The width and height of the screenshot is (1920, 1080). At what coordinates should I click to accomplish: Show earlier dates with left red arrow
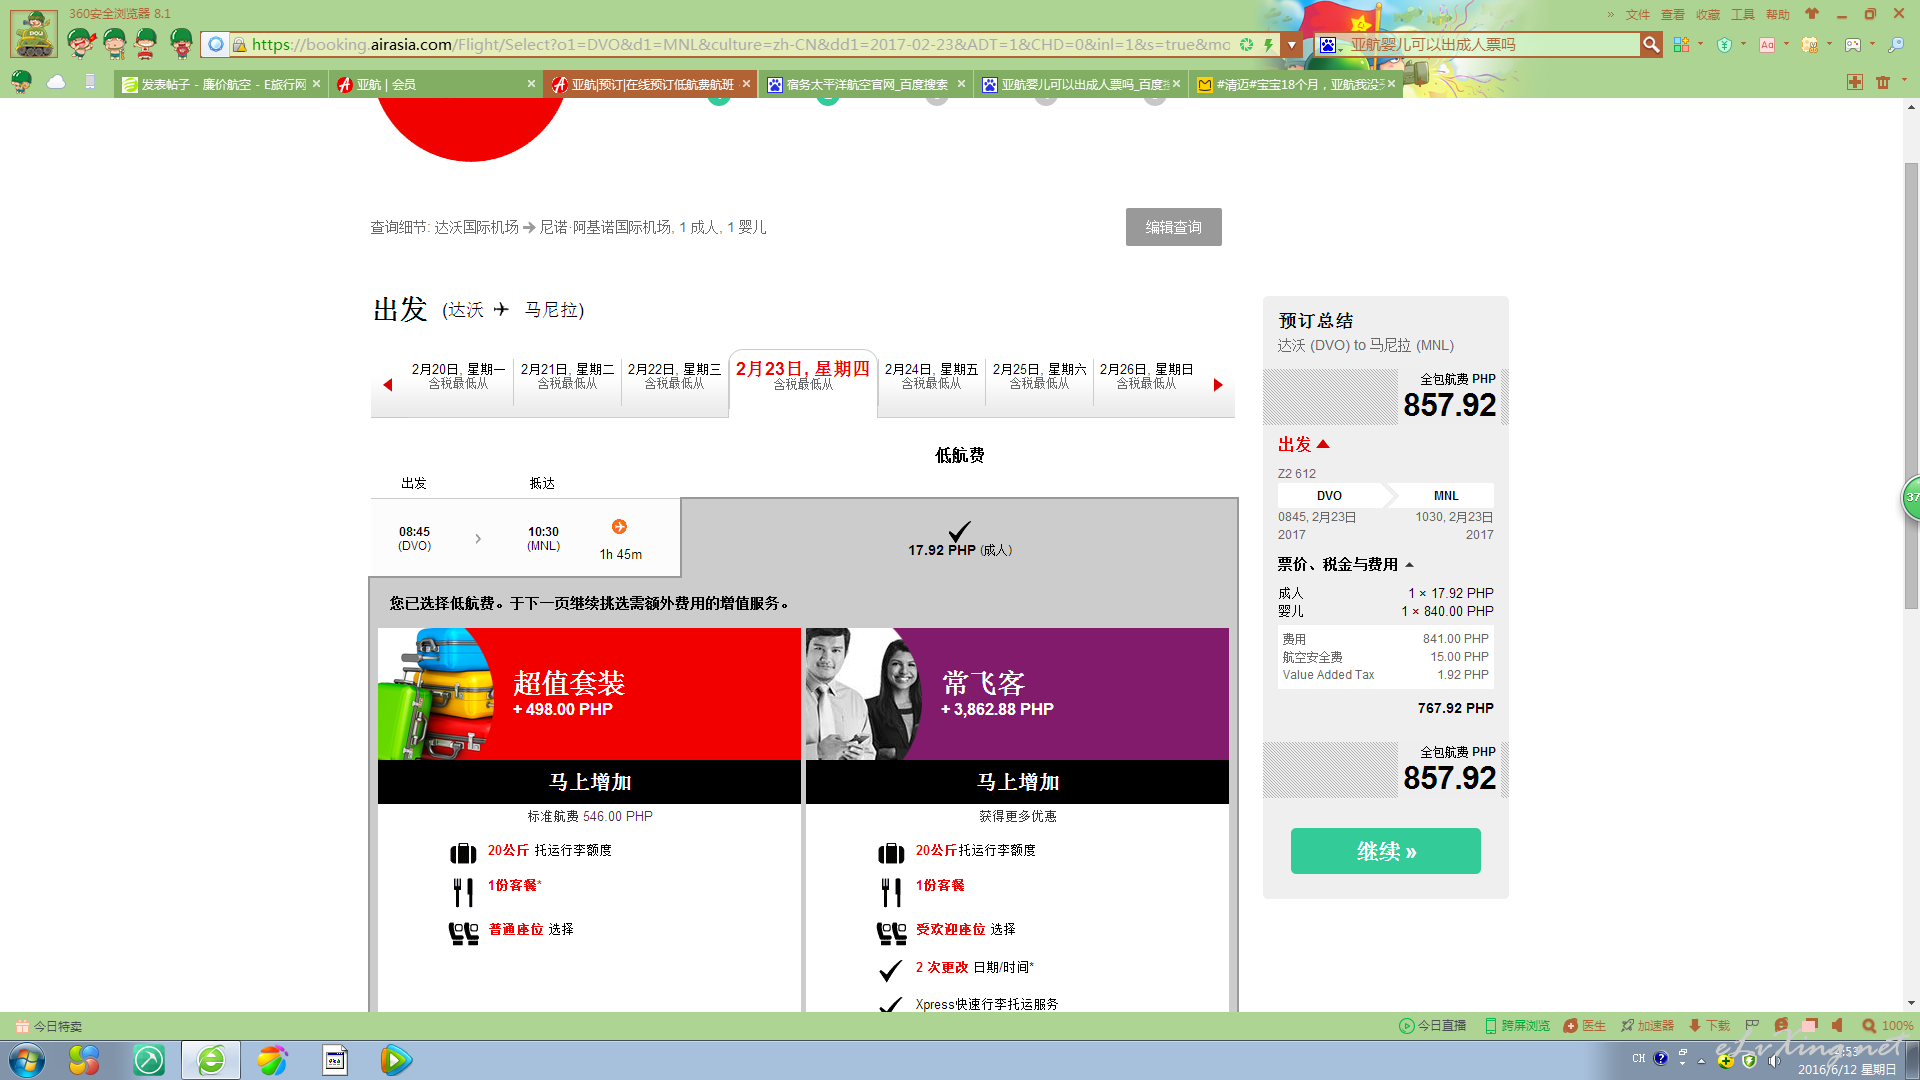point(388,385)
